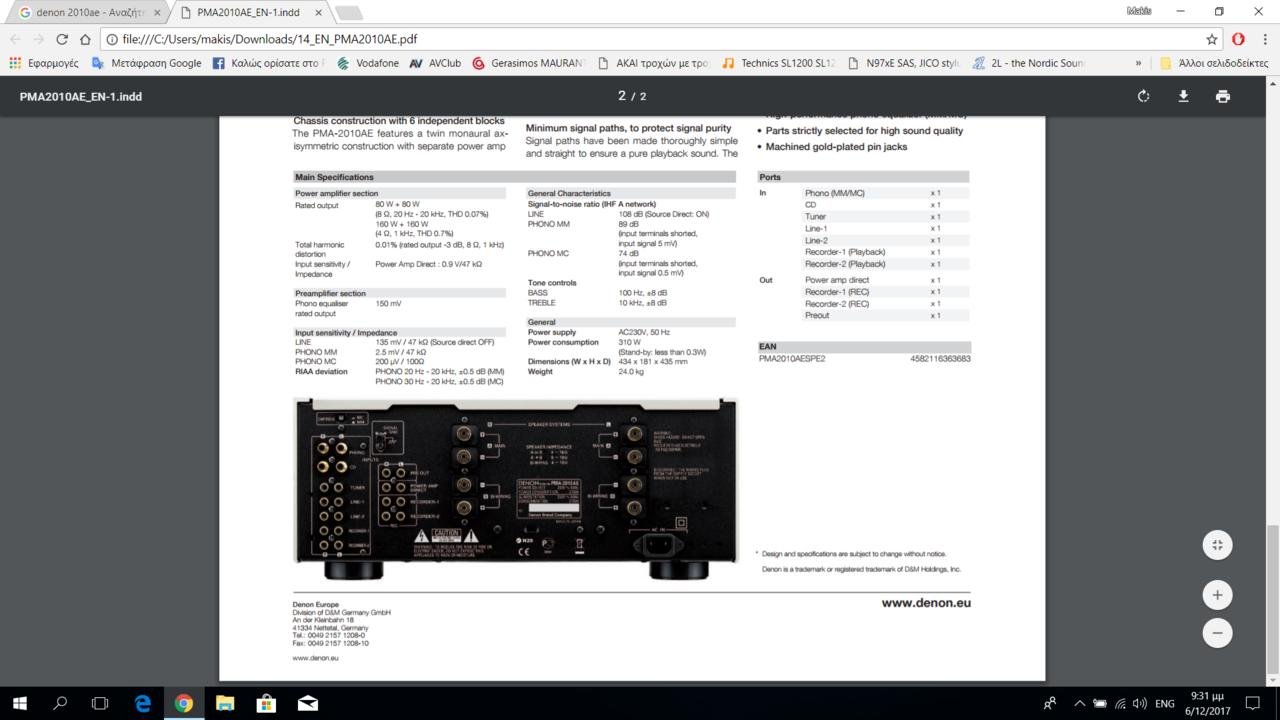Open the People icon in tray

click(x=1050, y=704)
